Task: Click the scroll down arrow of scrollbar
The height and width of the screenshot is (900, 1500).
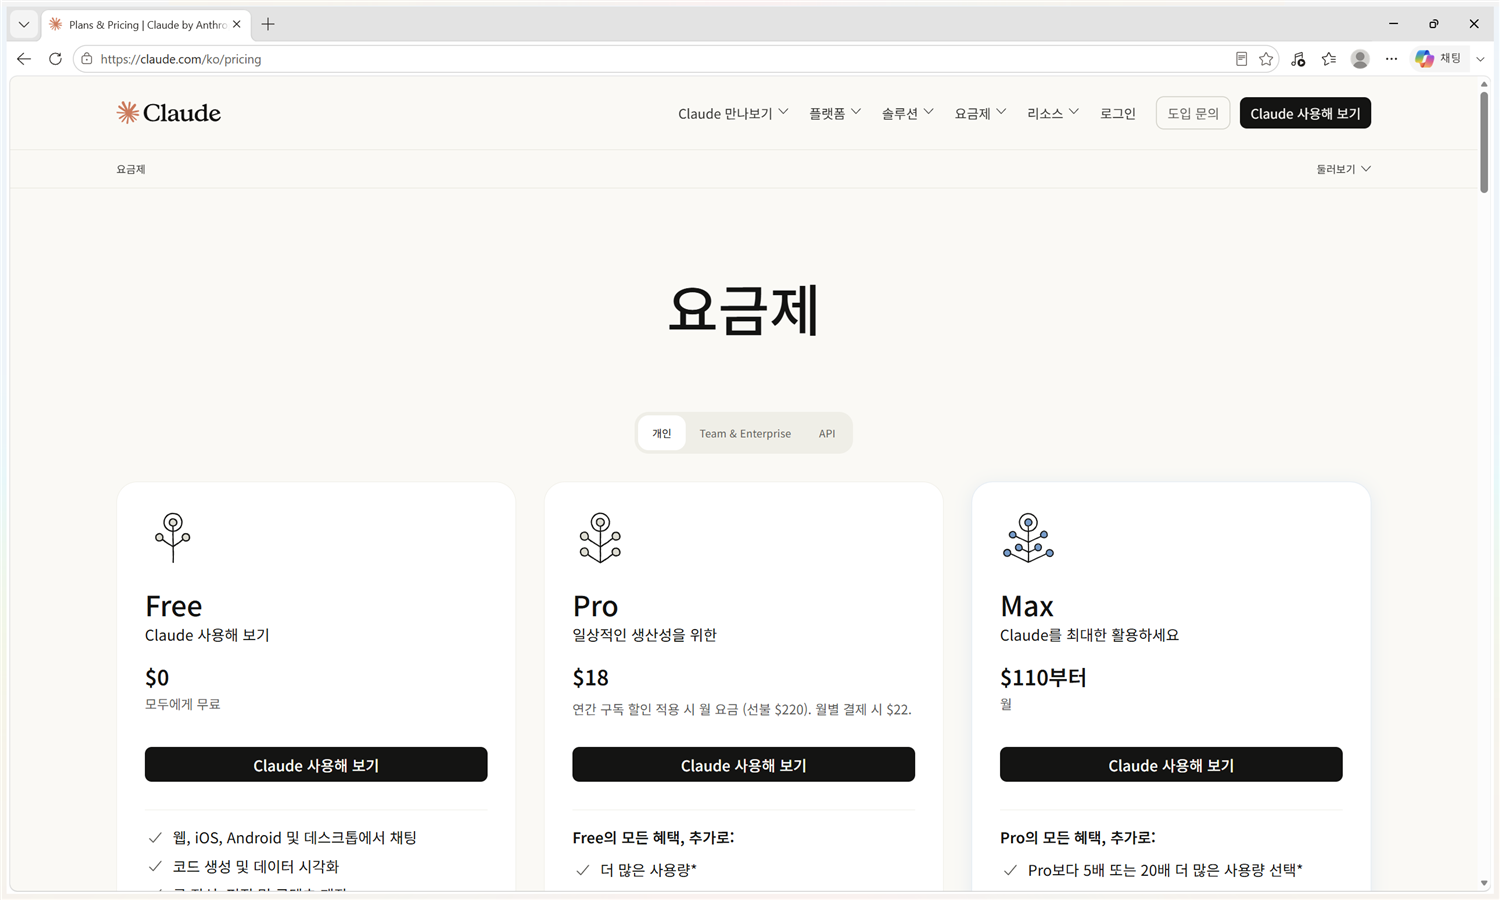Action: [1484, 883]
